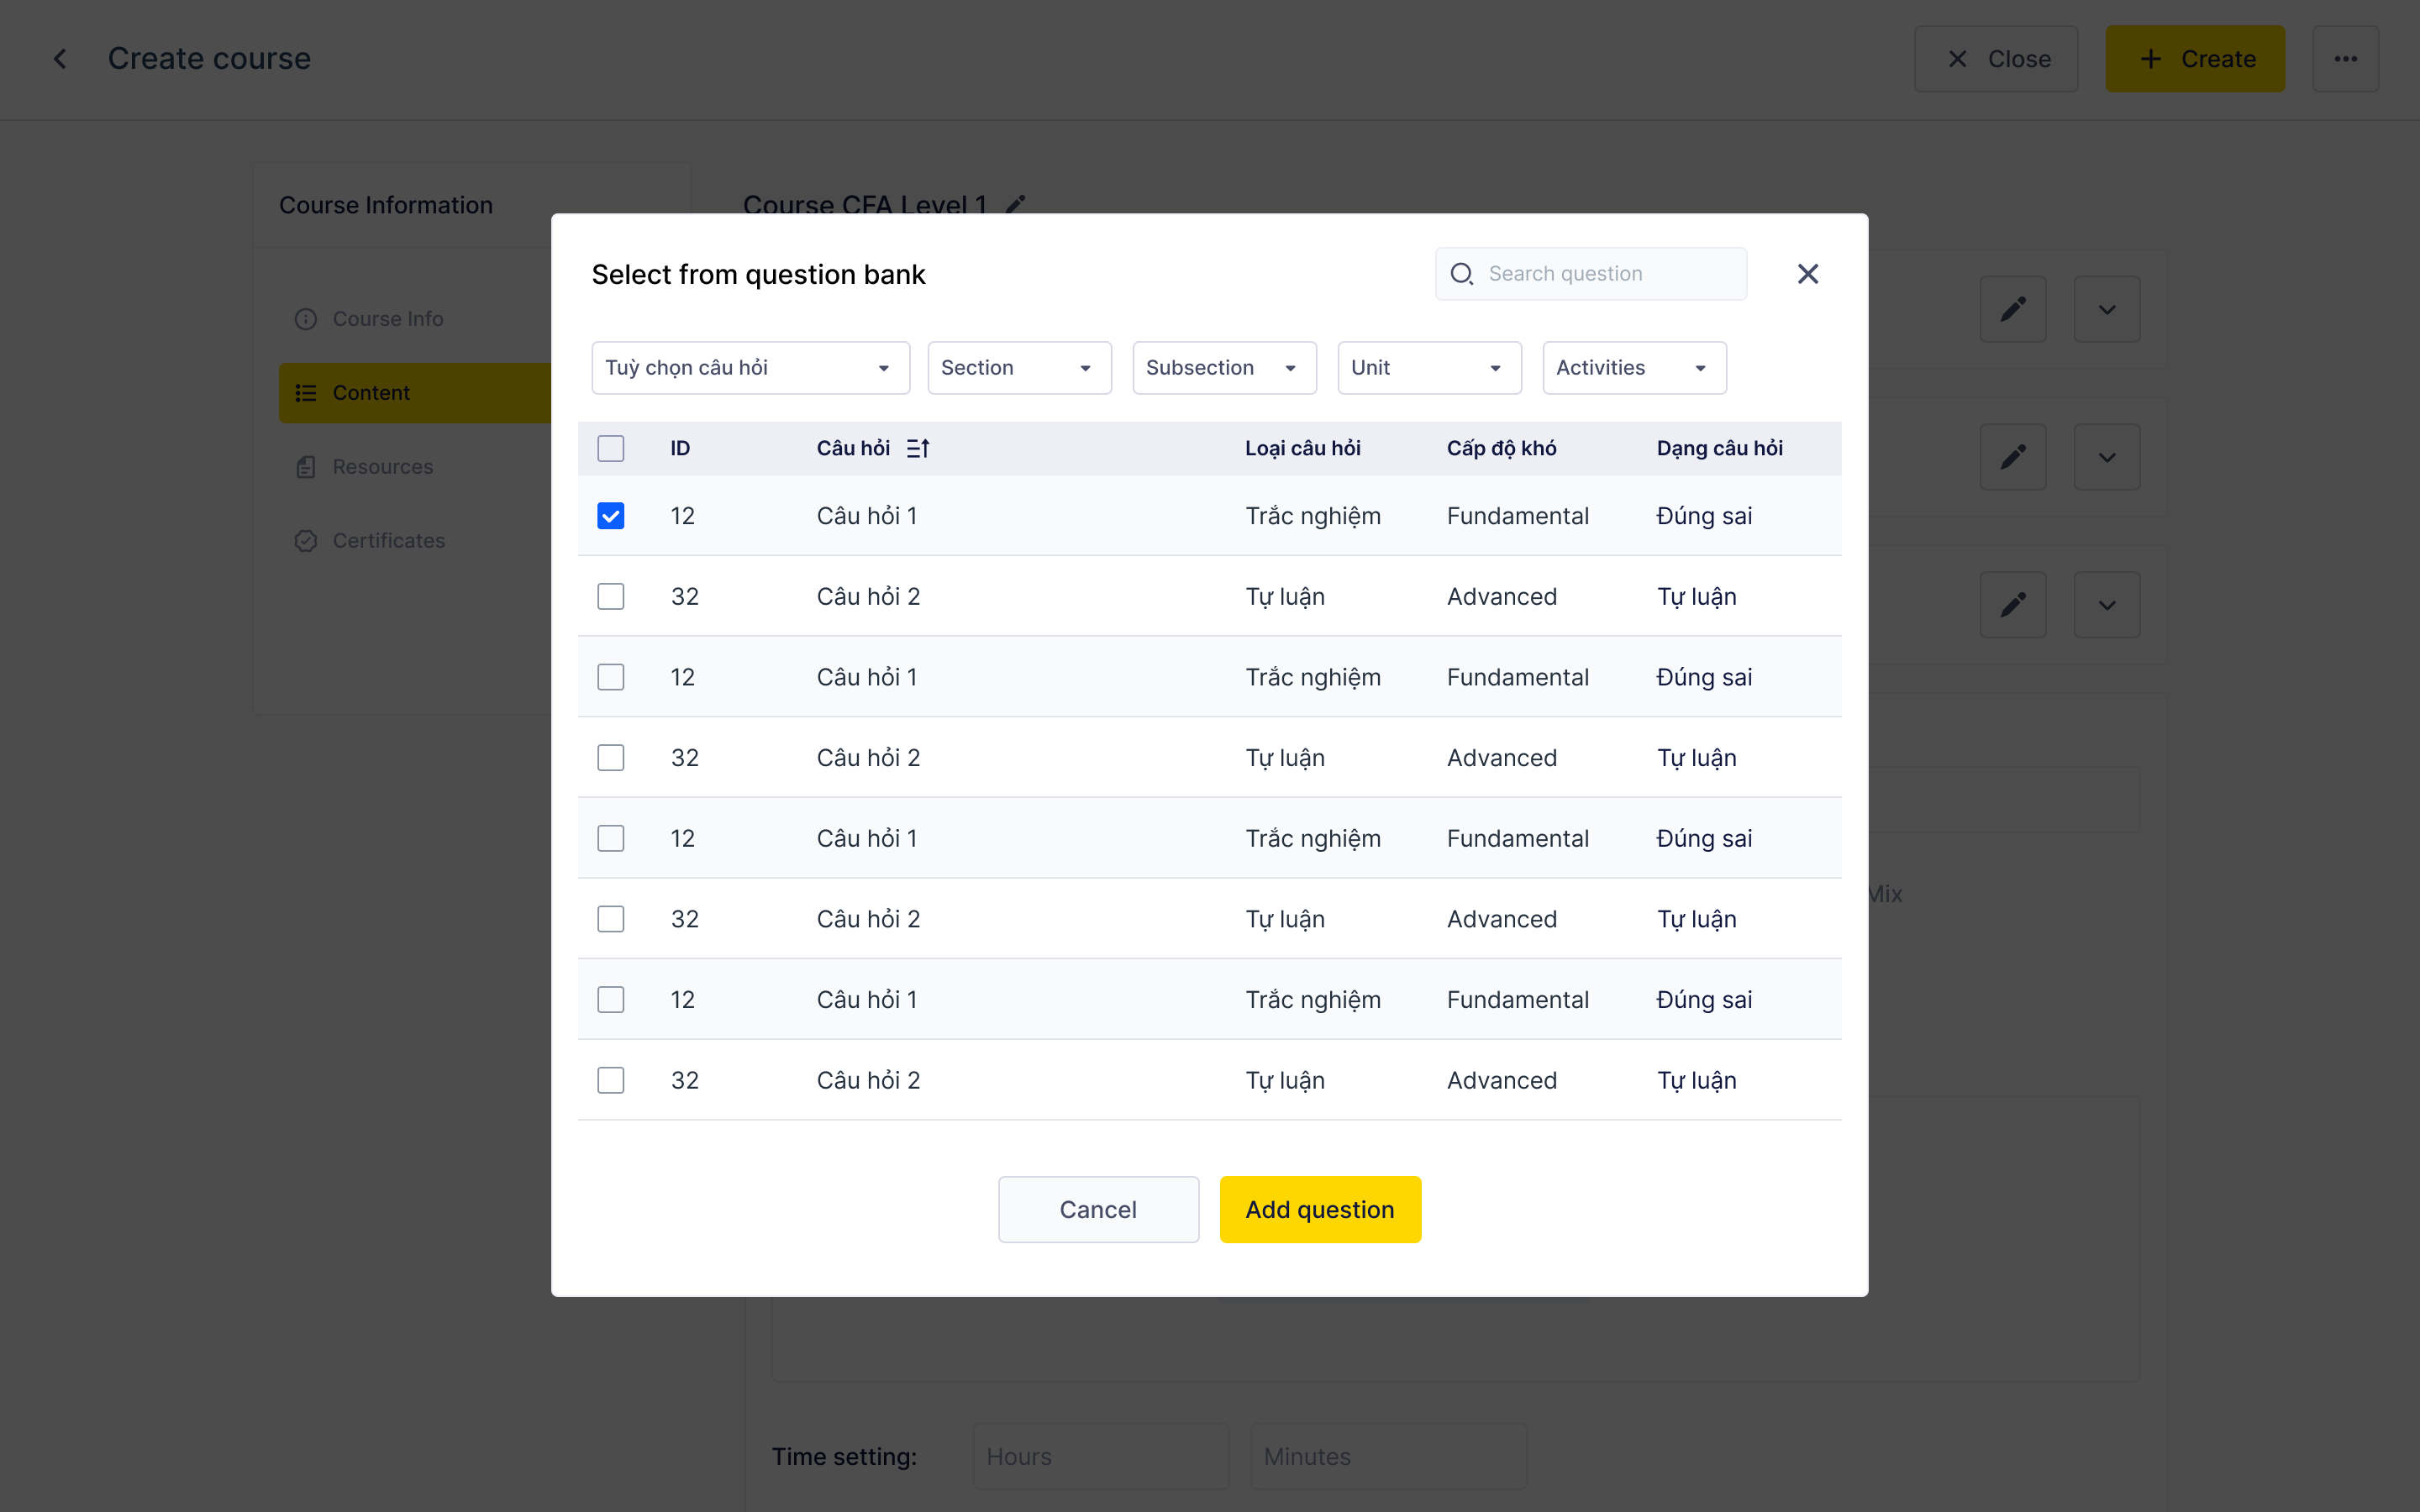Viewport: 2420px width, 1512px height.
Task: Click the Loại câu hỏi column header
Action: (1302, 448)
